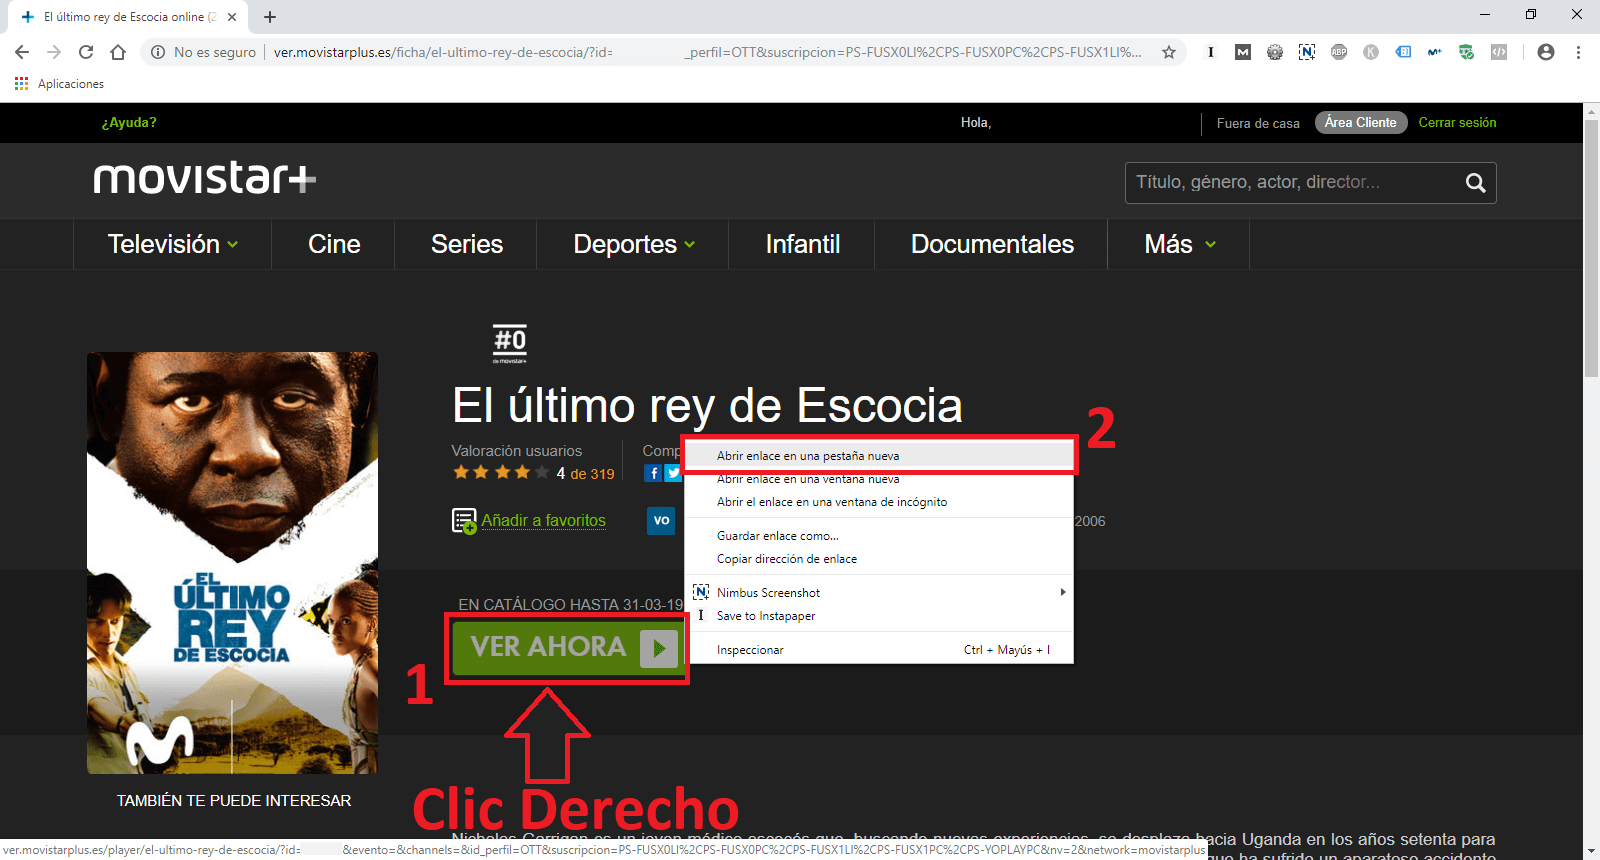Open Nimbus Screenshot extension

(x=1306, y=52)
